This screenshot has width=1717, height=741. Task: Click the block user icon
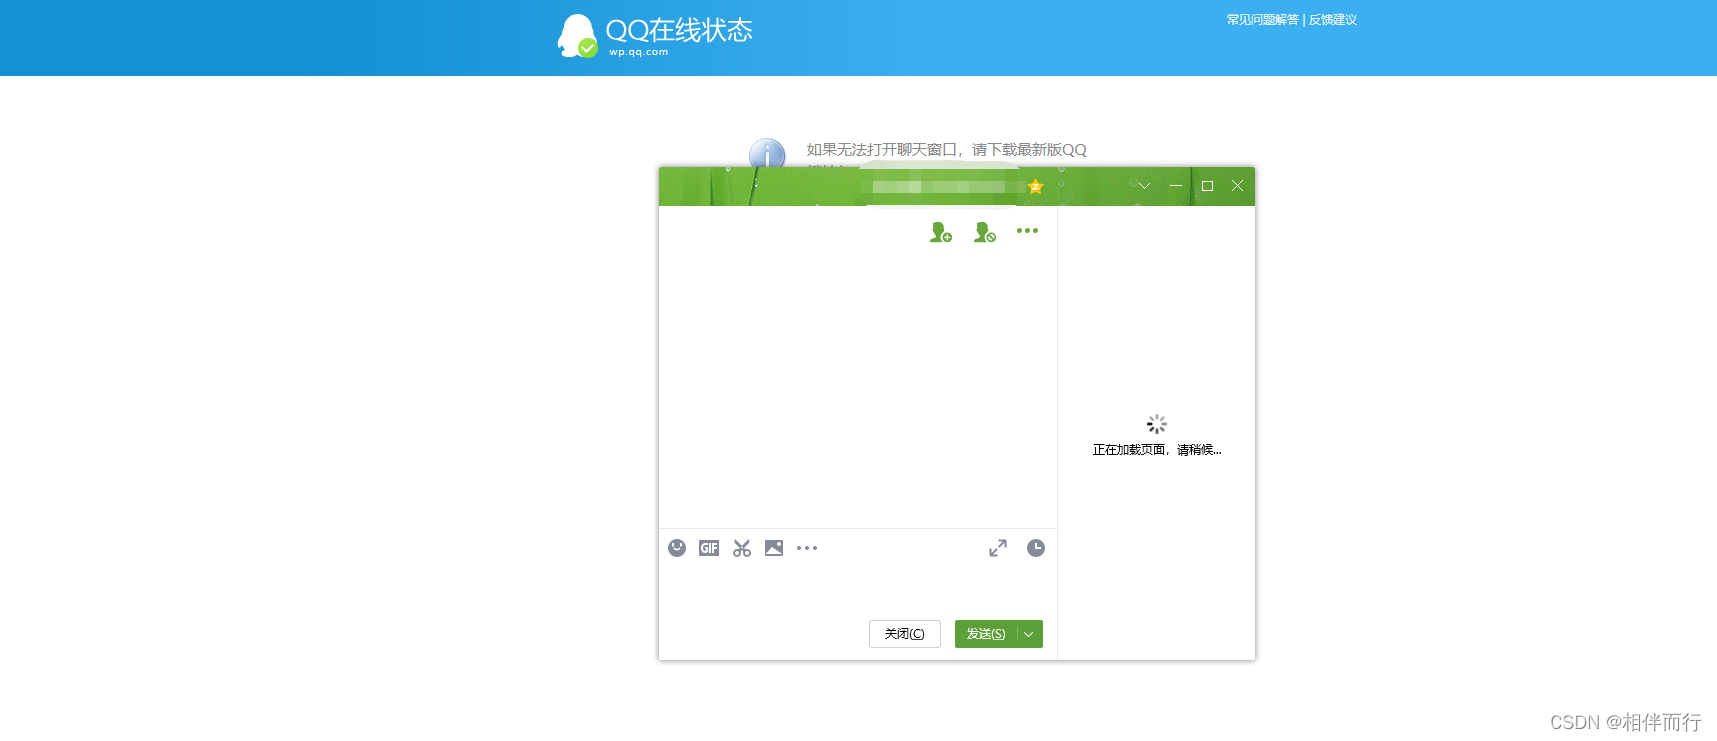[985, 232]
